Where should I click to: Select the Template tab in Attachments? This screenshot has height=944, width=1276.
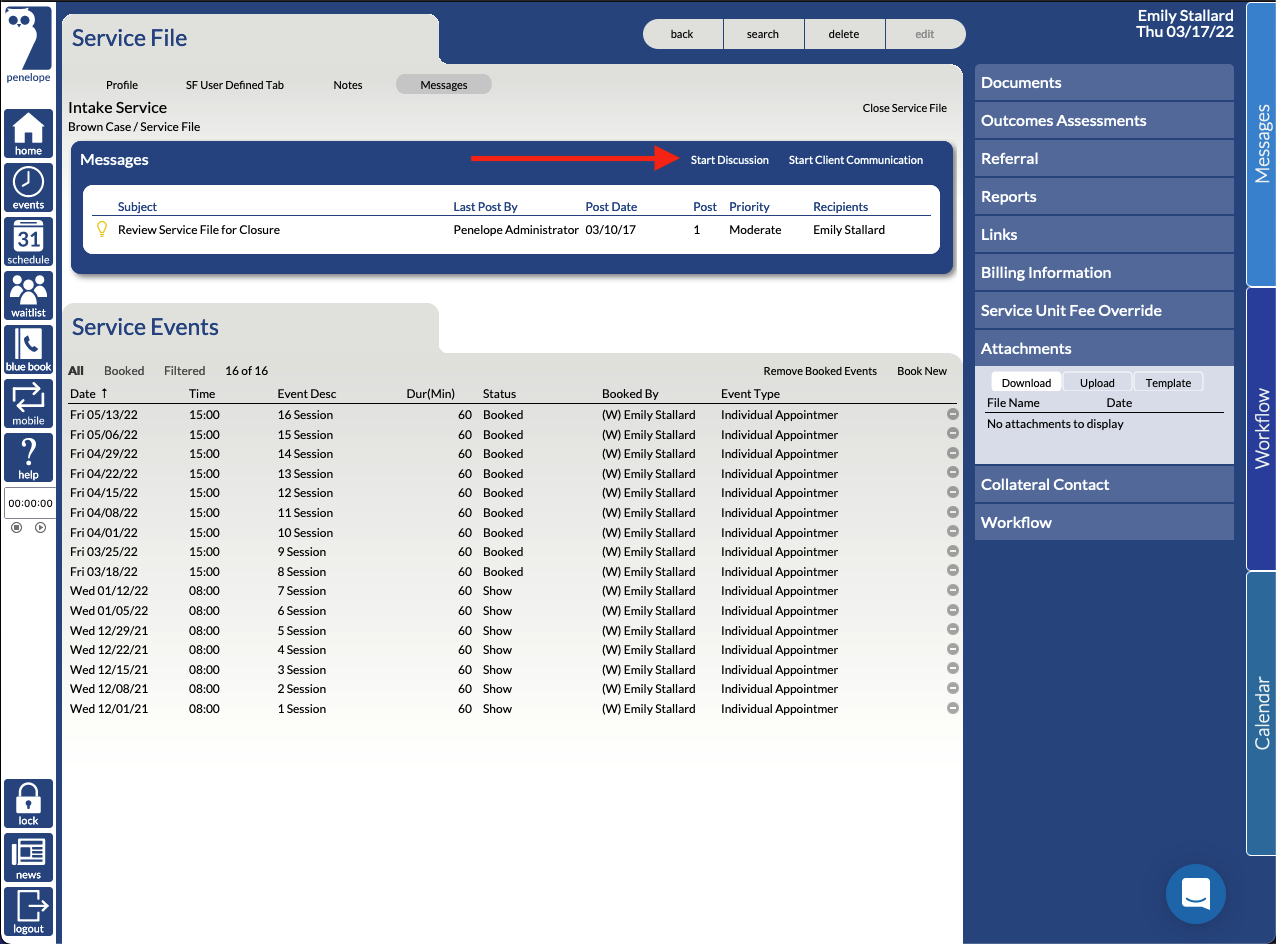coord(1168,383)
